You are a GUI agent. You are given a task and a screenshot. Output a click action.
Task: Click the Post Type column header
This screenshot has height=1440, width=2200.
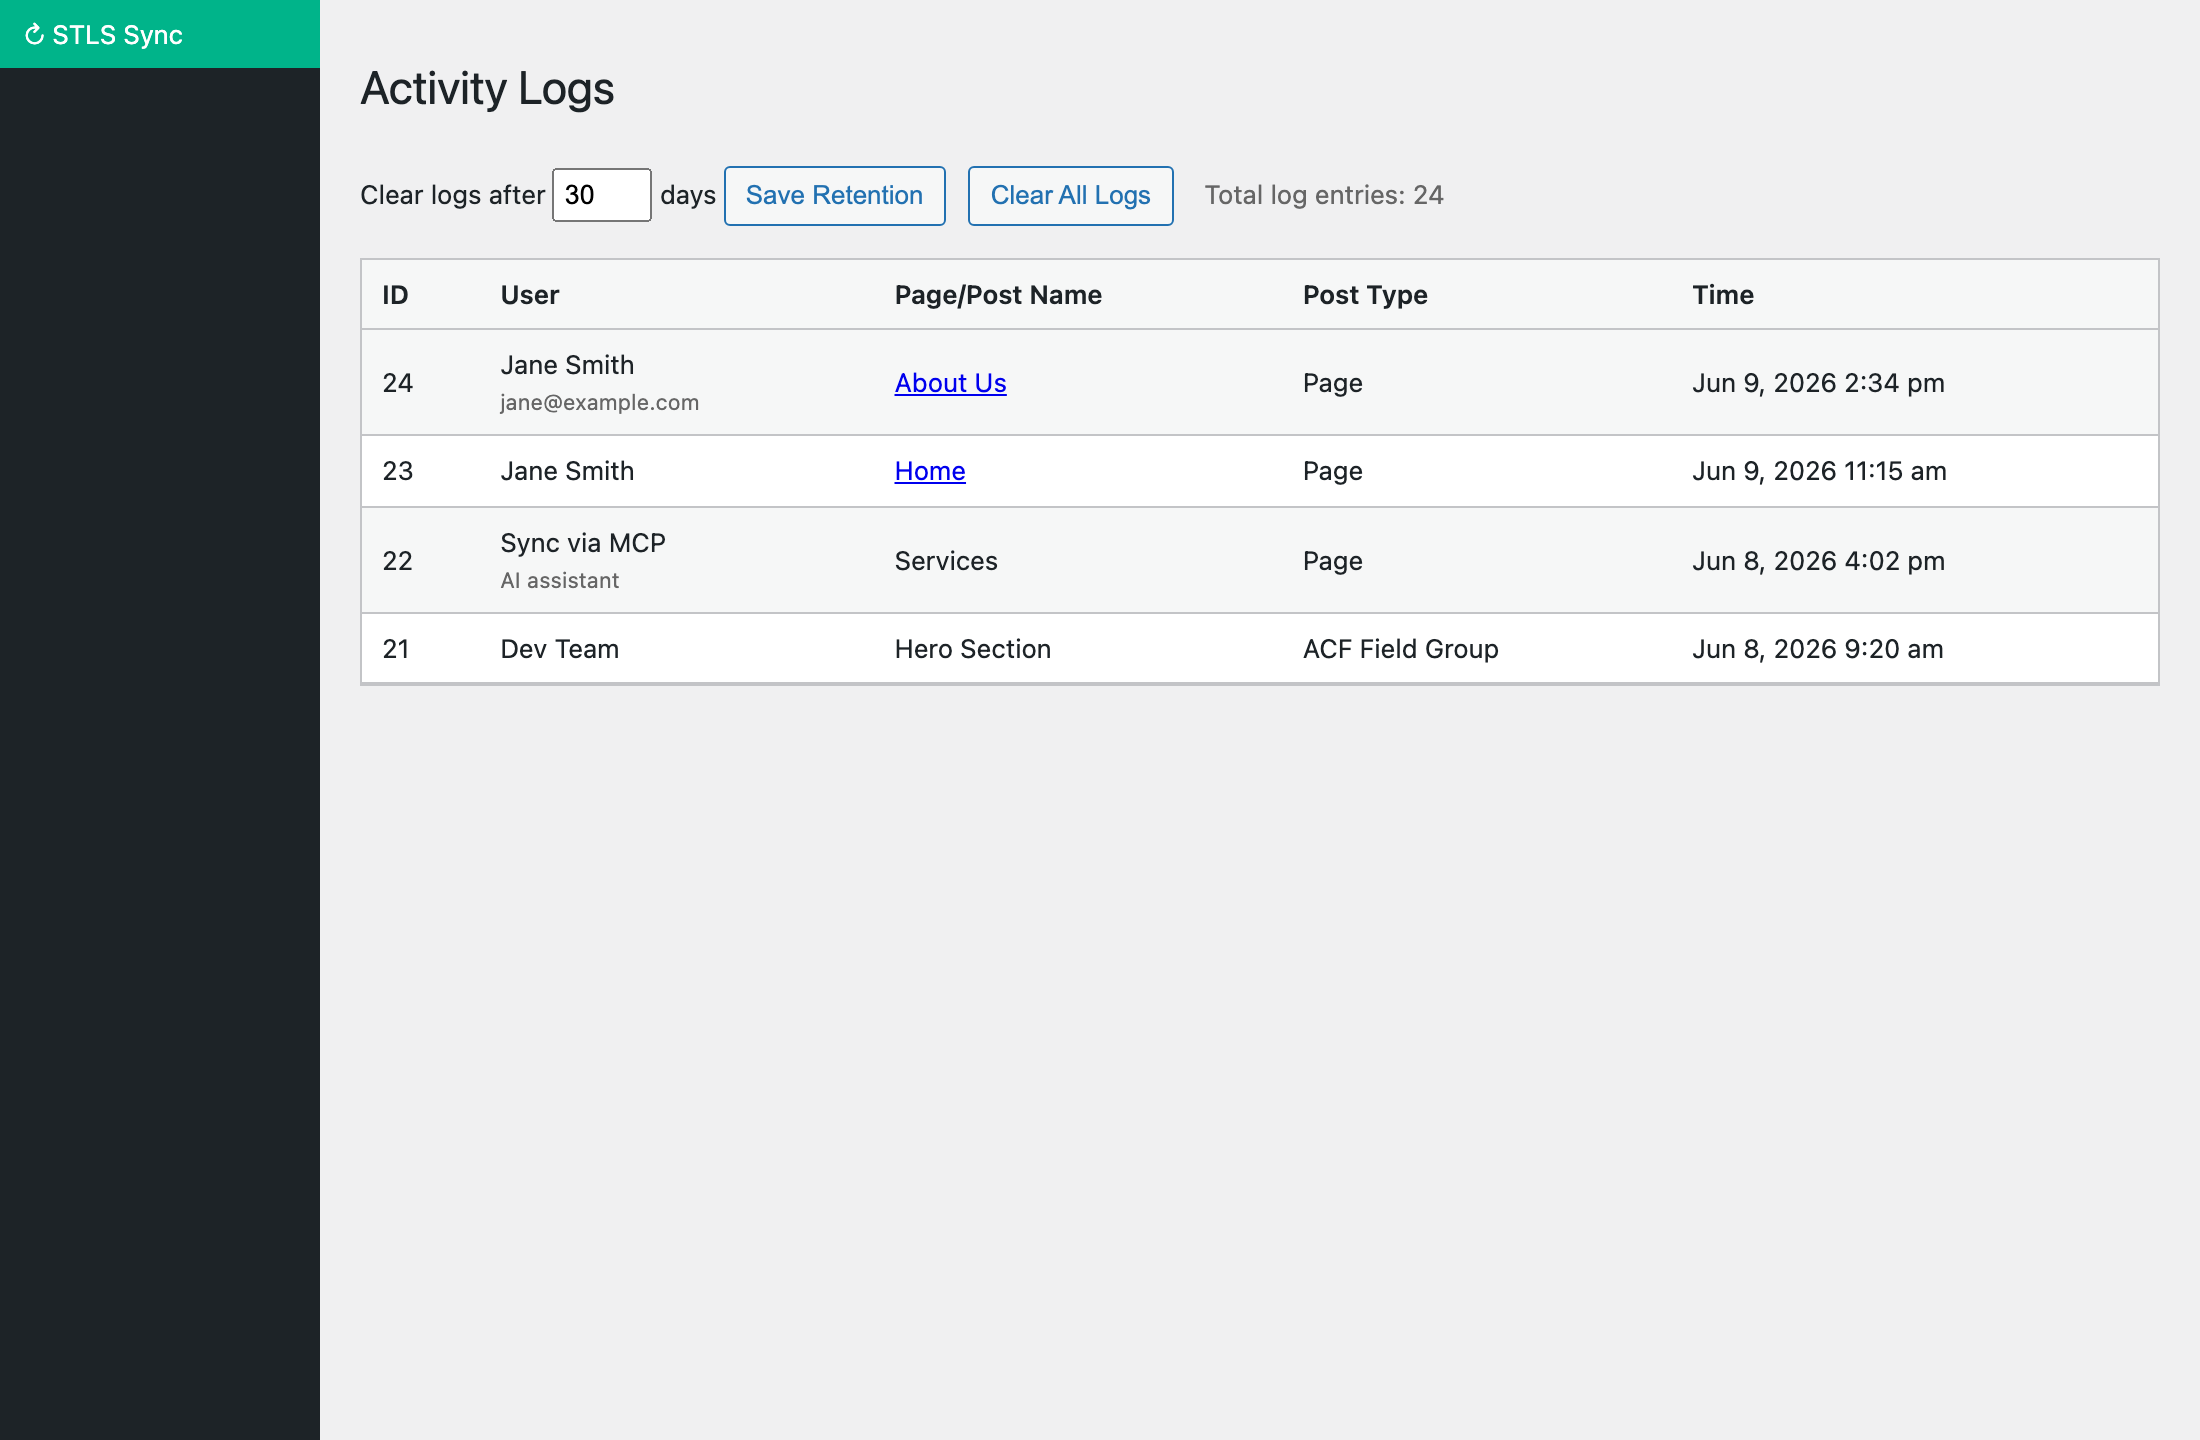coord(1365,295)
